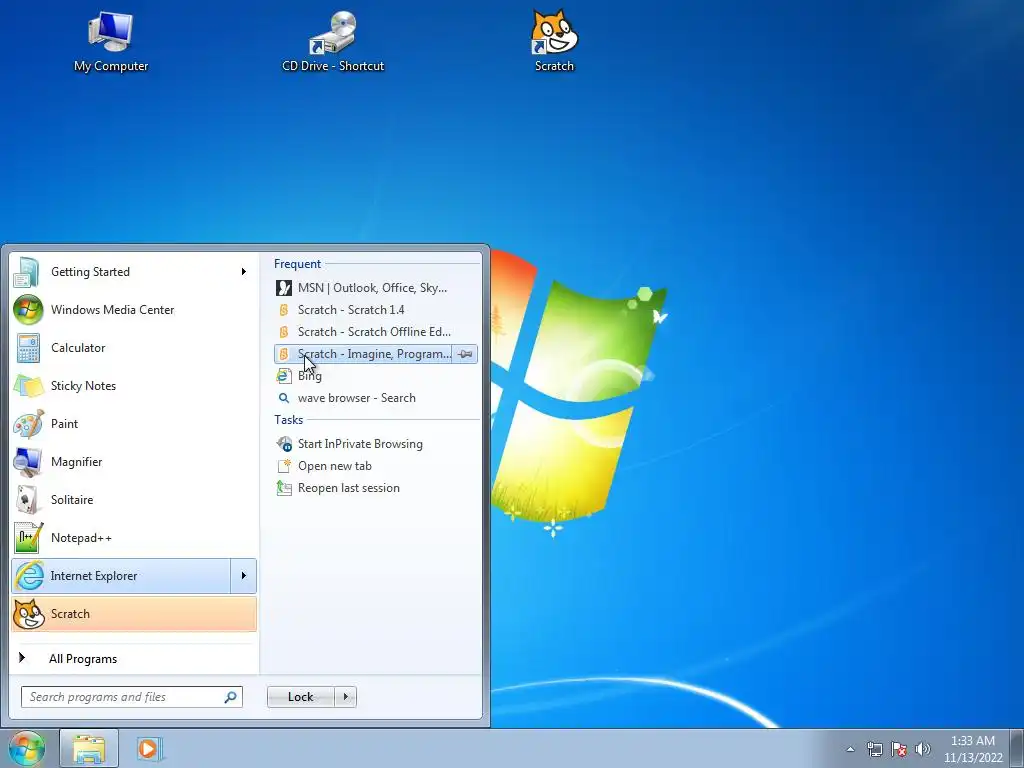Launch Scratch from the desktop shortcut
This screenshot has width=1024, height=768.
pyautogui.click(x=554, y=42)
